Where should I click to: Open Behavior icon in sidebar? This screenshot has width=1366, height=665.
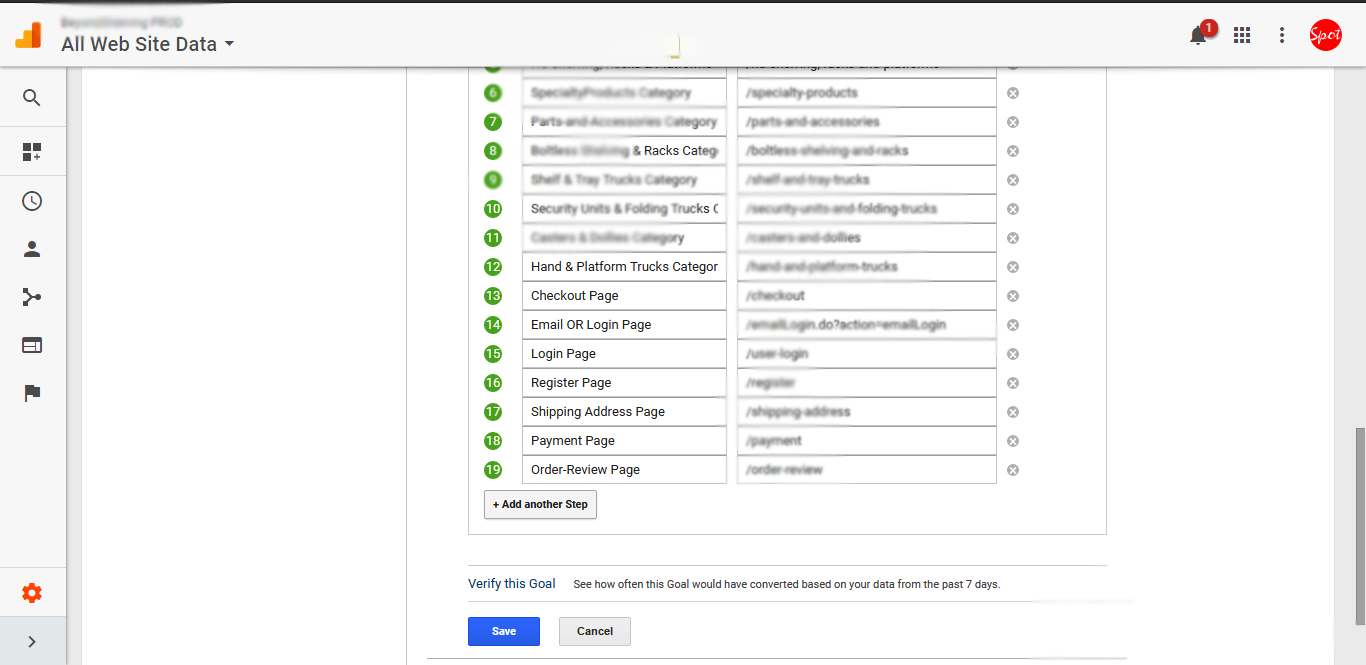(x=32, y=345)
